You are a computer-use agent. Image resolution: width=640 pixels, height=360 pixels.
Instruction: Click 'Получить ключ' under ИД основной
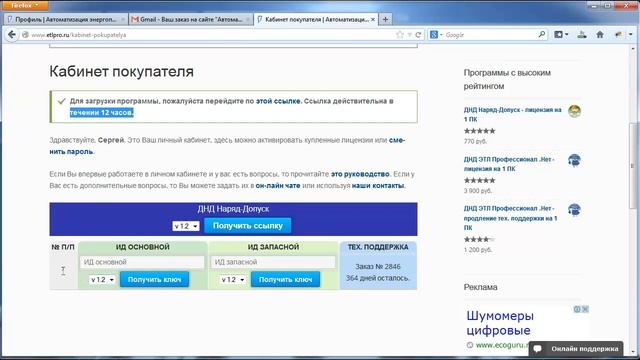coord(154,280)
